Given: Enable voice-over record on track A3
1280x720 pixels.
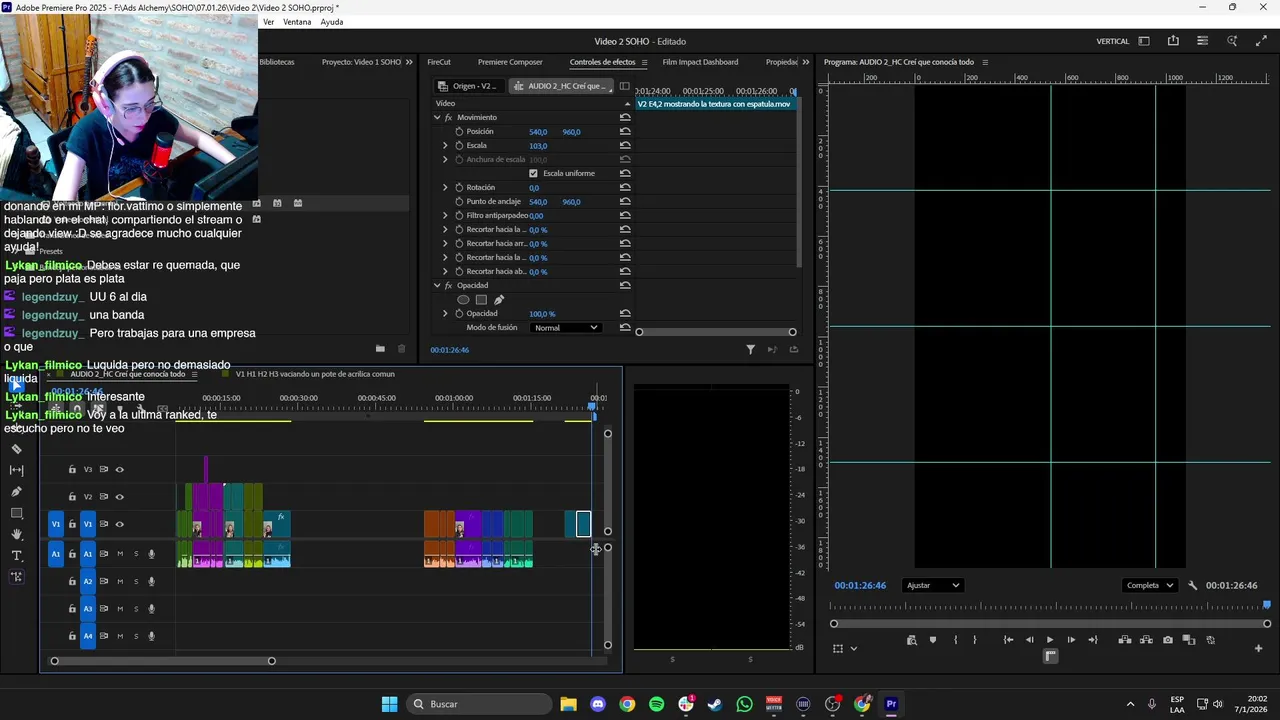Looking at the screenshot, I should coord(152,608).
